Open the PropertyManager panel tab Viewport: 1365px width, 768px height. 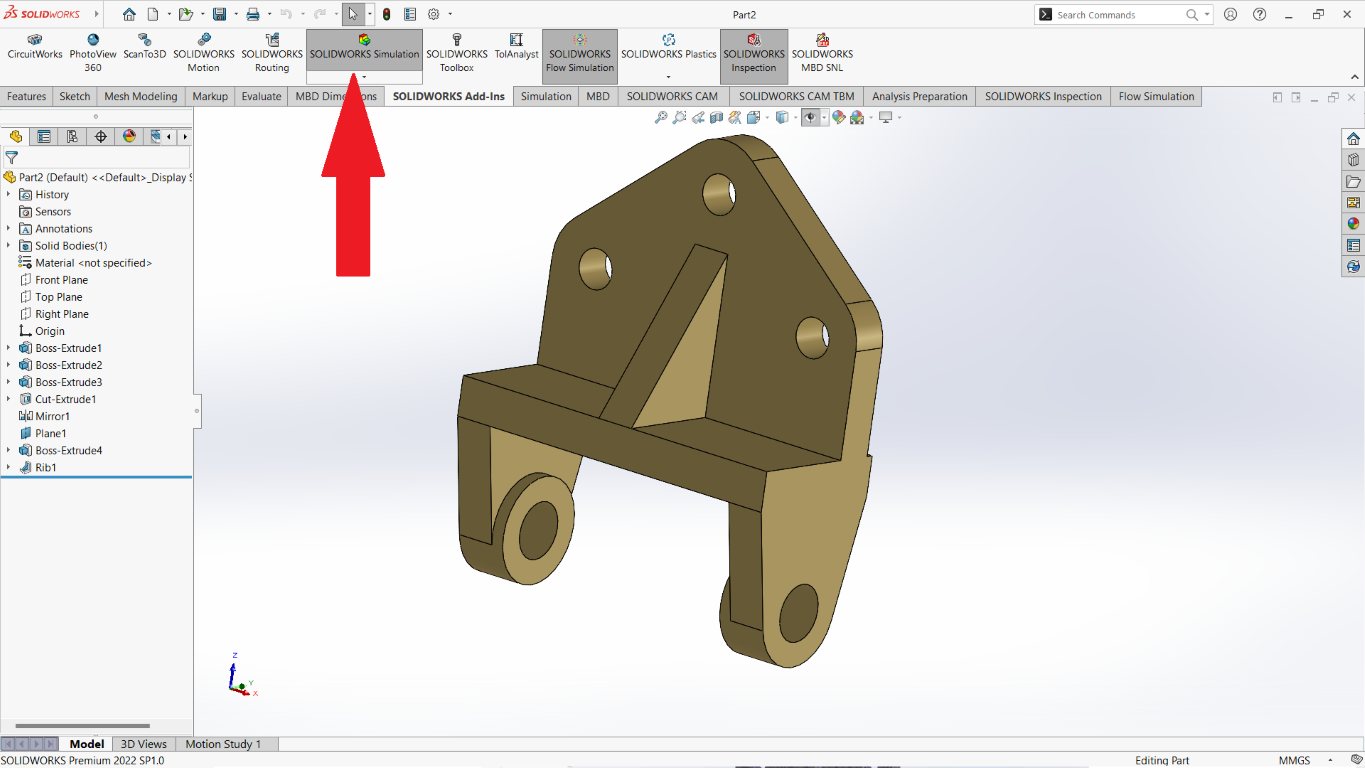point(43,137)
